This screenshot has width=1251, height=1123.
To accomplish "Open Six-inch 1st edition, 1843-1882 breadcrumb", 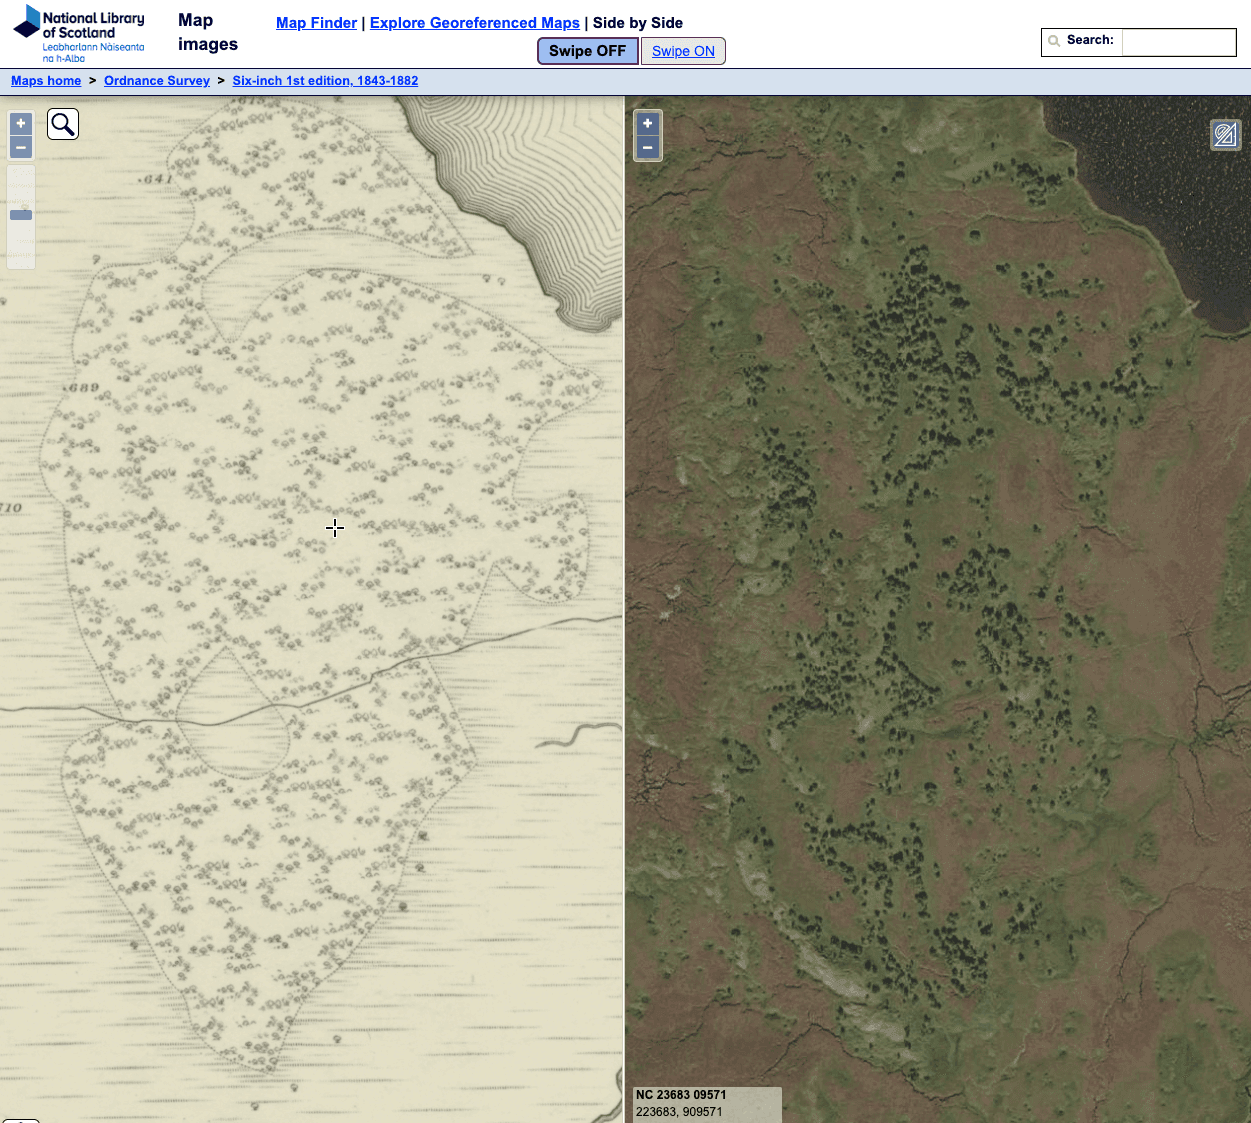I will click(x=325, y=81).
